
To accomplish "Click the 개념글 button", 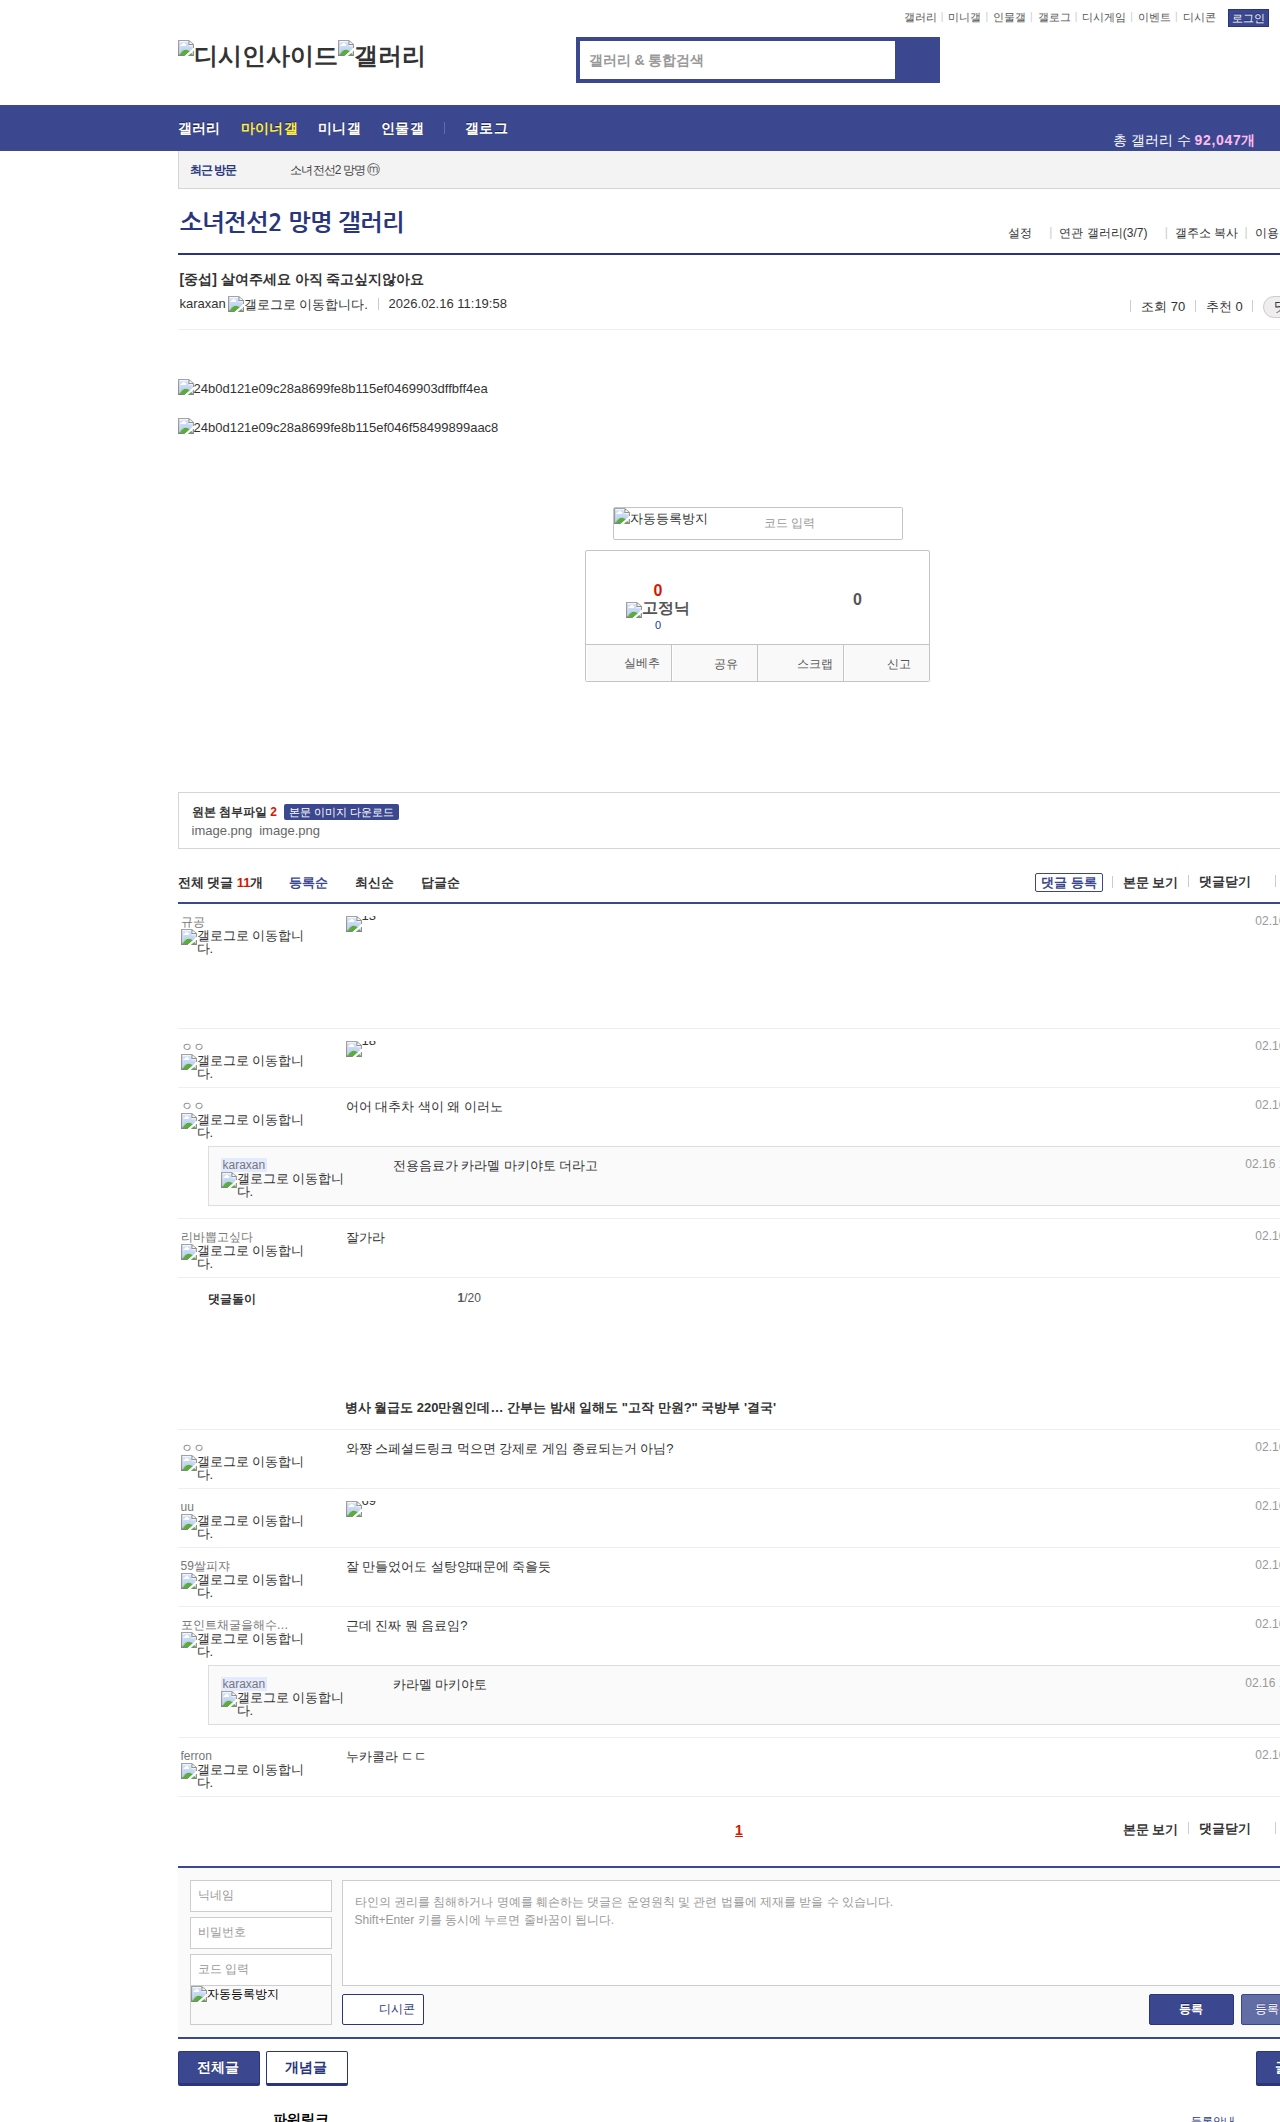I will 307,2068.
